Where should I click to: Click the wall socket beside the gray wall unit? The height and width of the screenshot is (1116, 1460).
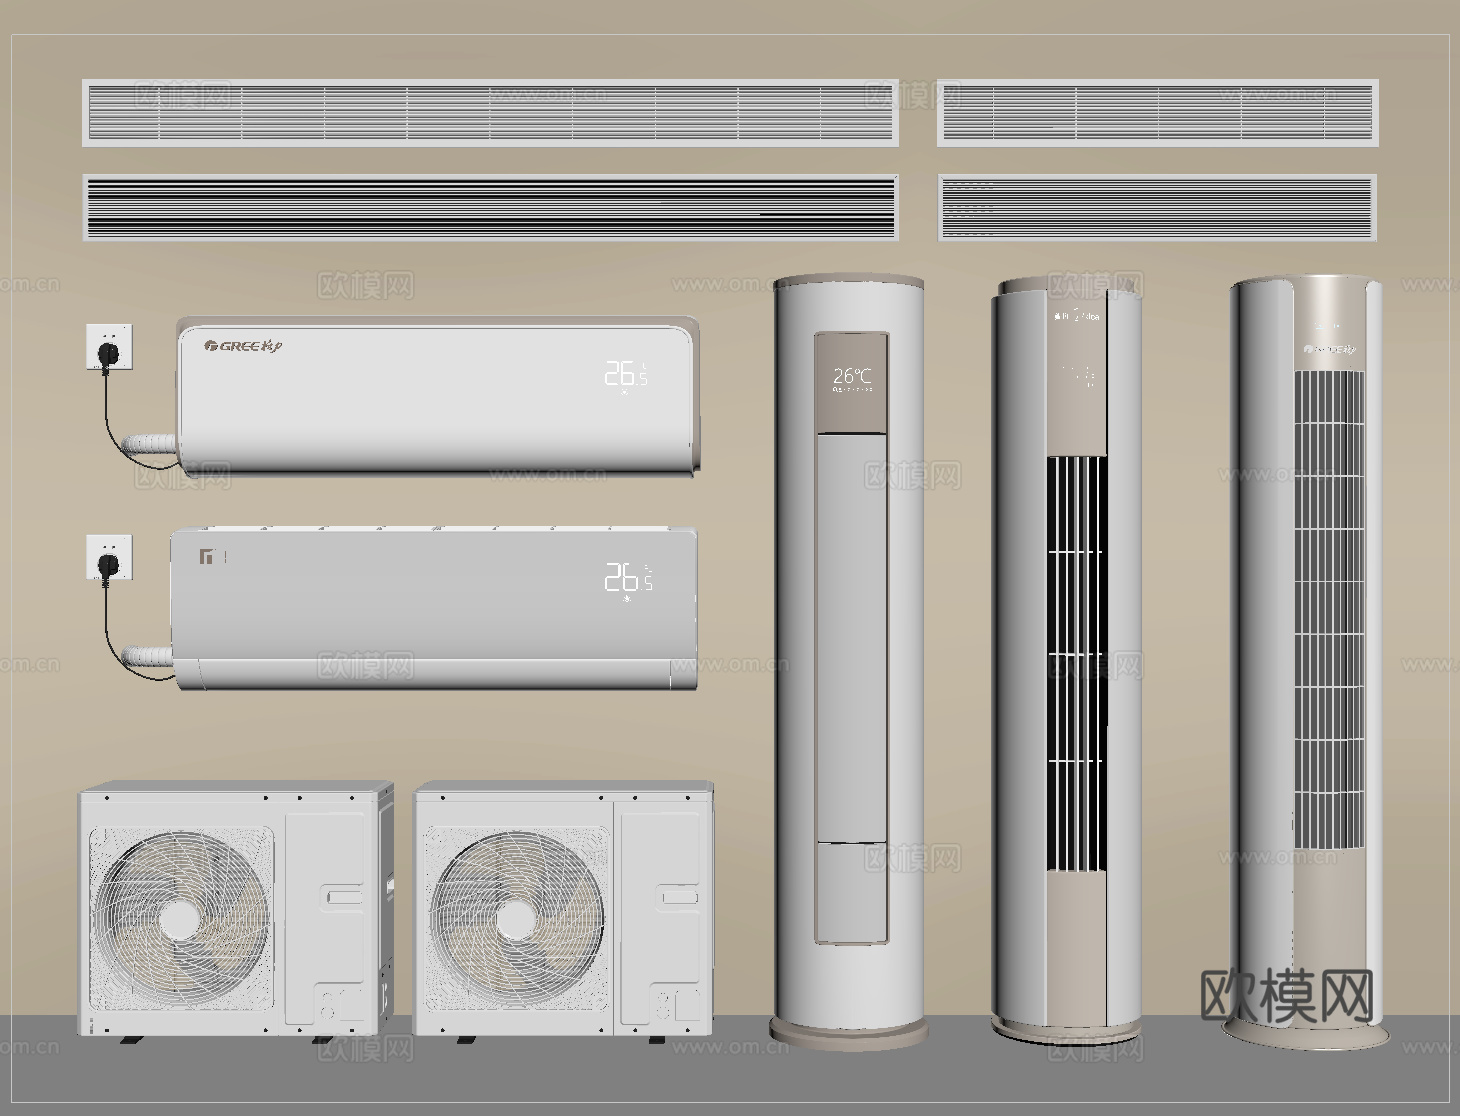[109, 559]
